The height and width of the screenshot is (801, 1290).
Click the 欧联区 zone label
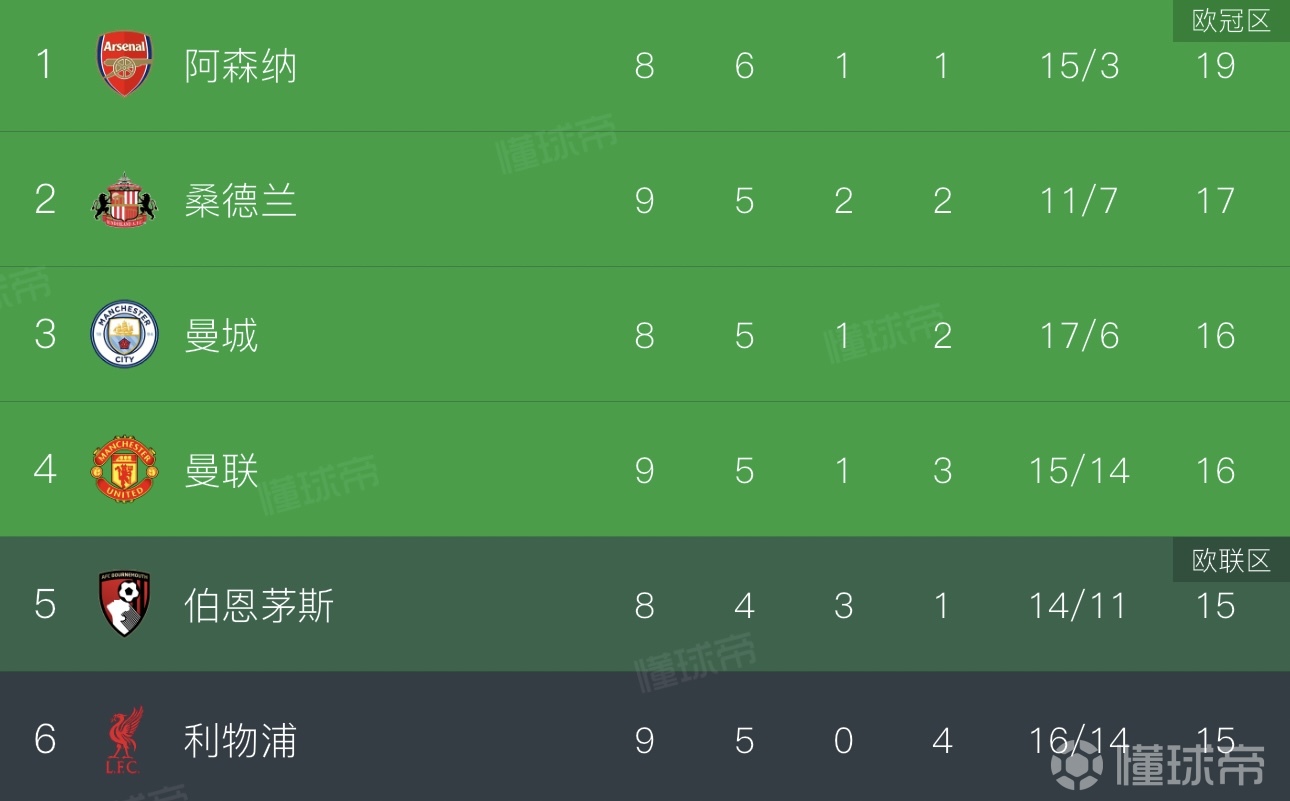tap(1231, 561)
